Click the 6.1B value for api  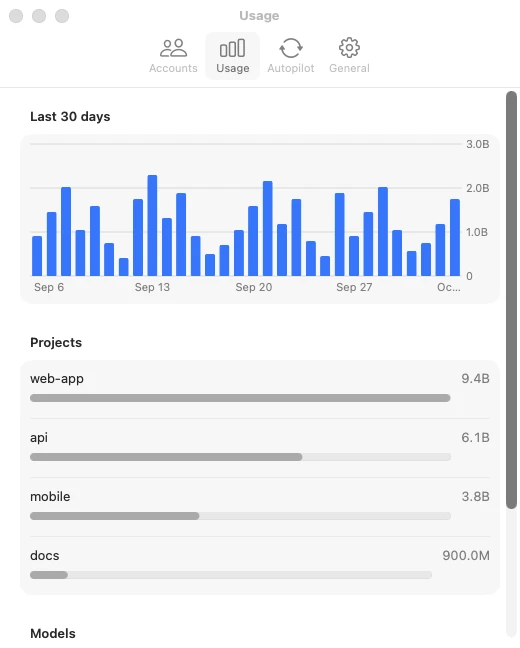475,438
